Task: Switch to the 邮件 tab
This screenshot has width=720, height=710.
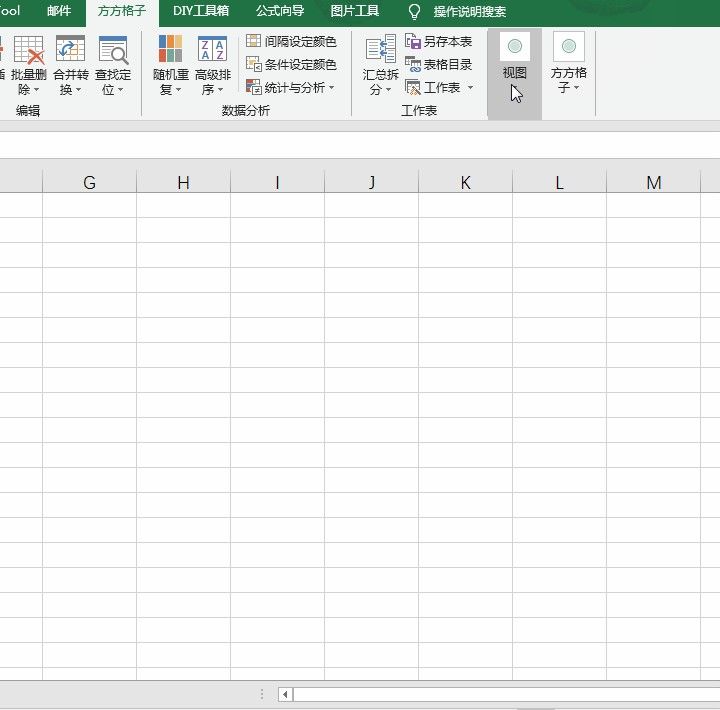Action: point(59,11)
